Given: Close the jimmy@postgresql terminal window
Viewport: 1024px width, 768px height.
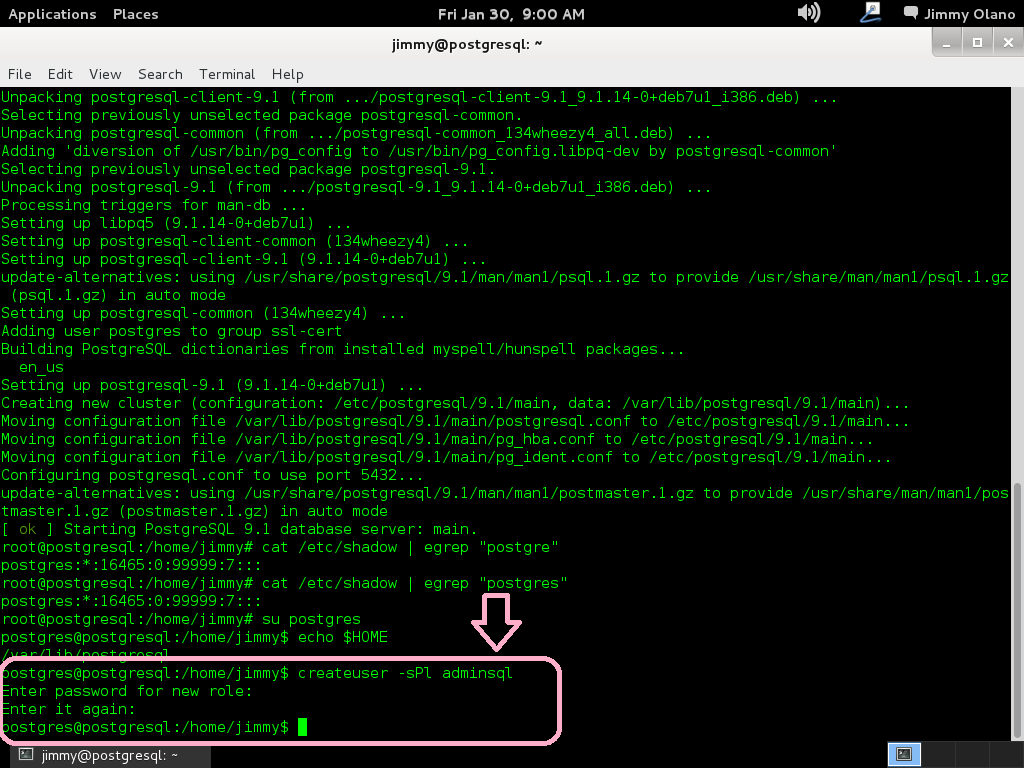Looking at the screenshot, I should 1006,42.
